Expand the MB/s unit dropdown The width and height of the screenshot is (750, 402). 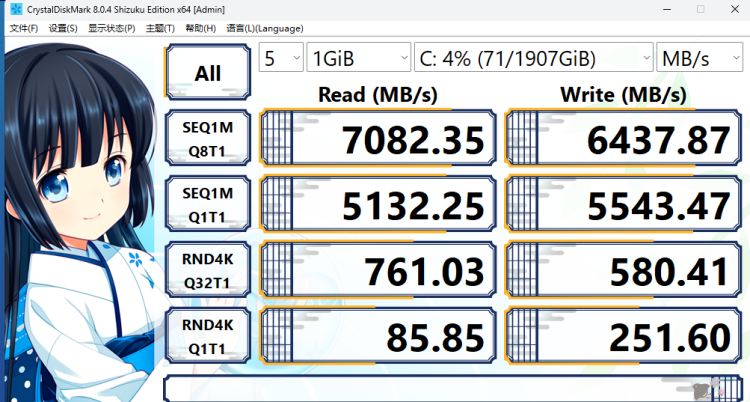coord(699,57)
